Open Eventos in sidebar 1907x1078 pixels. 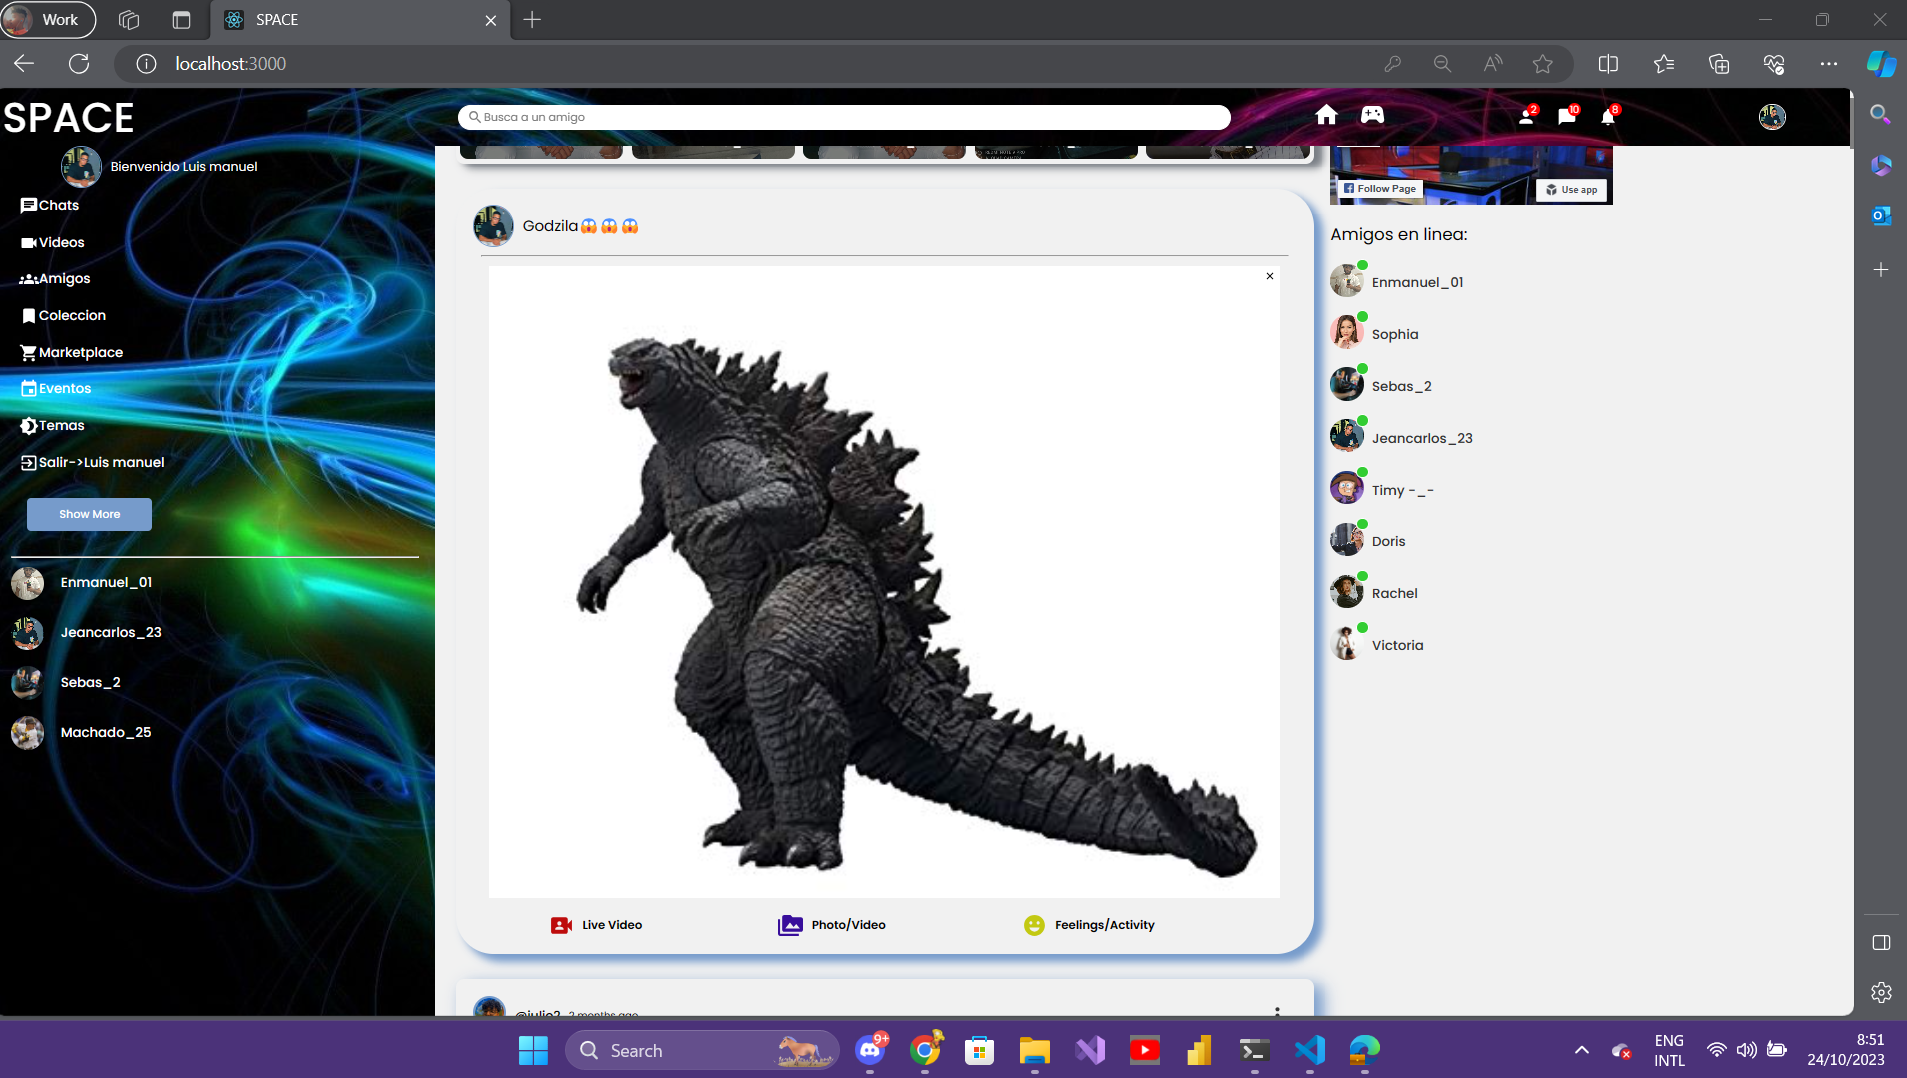click(57, 388)
